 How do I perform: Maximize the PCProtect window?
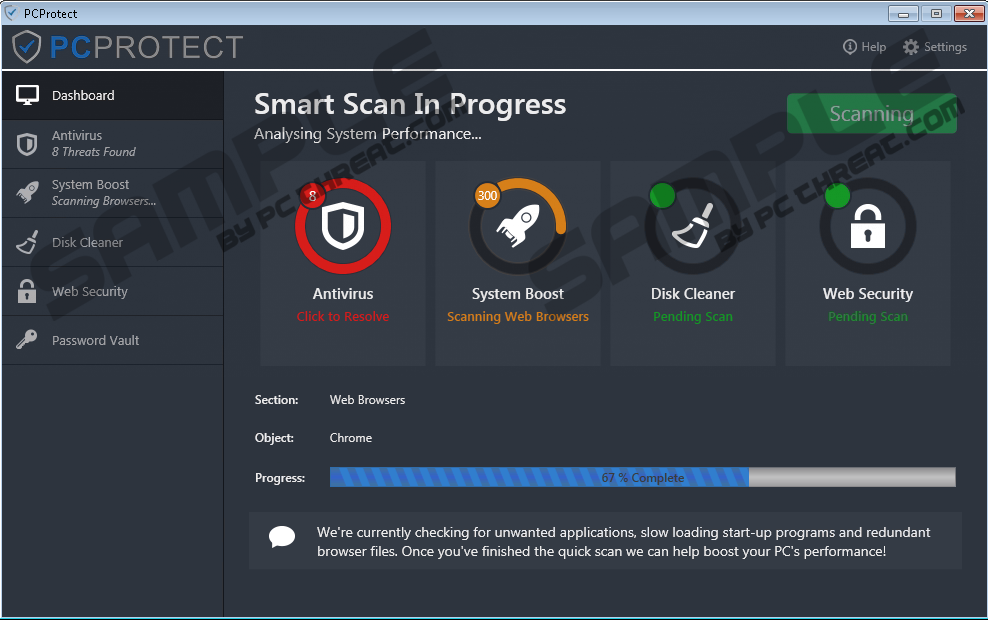pyautogui.click(x=936, y=13)
